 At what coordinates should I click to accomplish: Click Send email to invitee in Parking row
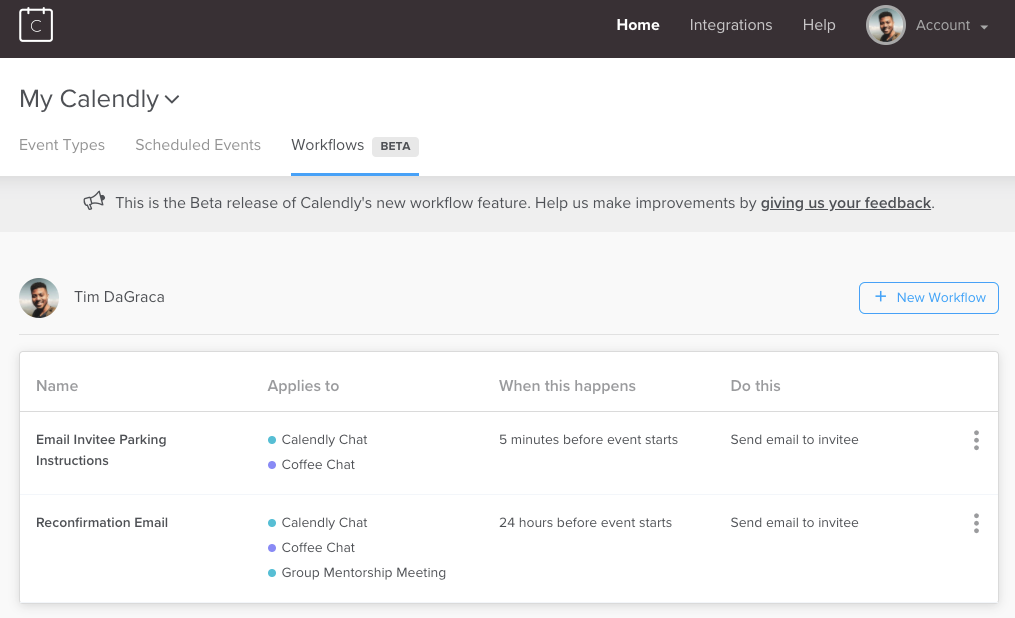click(x=794, y=439)
